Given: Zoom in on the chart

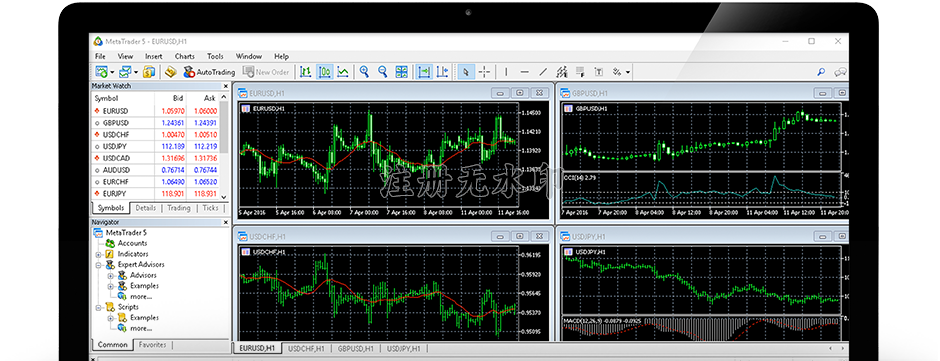Looking at the screenshot, I should tap(364, 72).
